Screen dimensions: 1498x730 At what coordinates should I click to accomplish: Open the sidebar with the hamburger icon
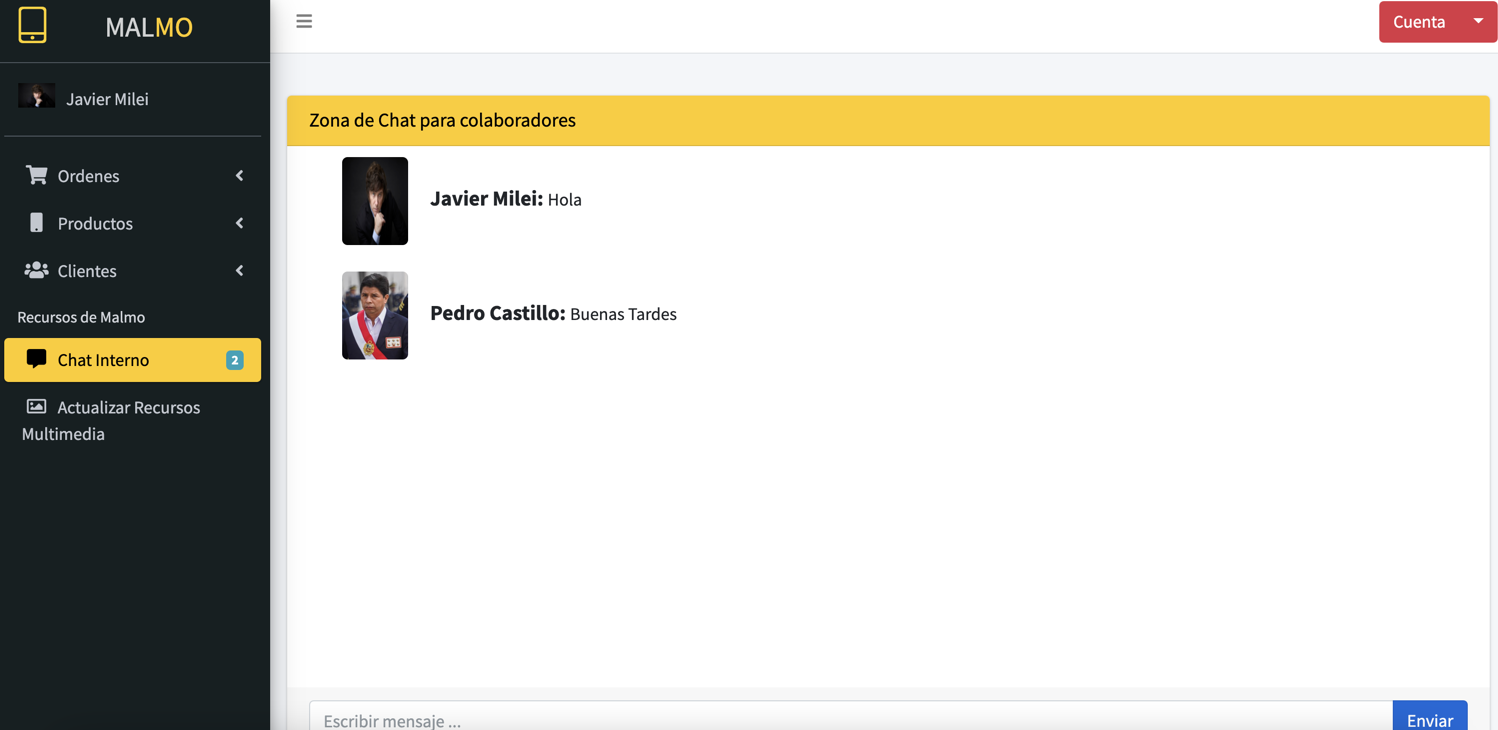[x=304, y=20]
